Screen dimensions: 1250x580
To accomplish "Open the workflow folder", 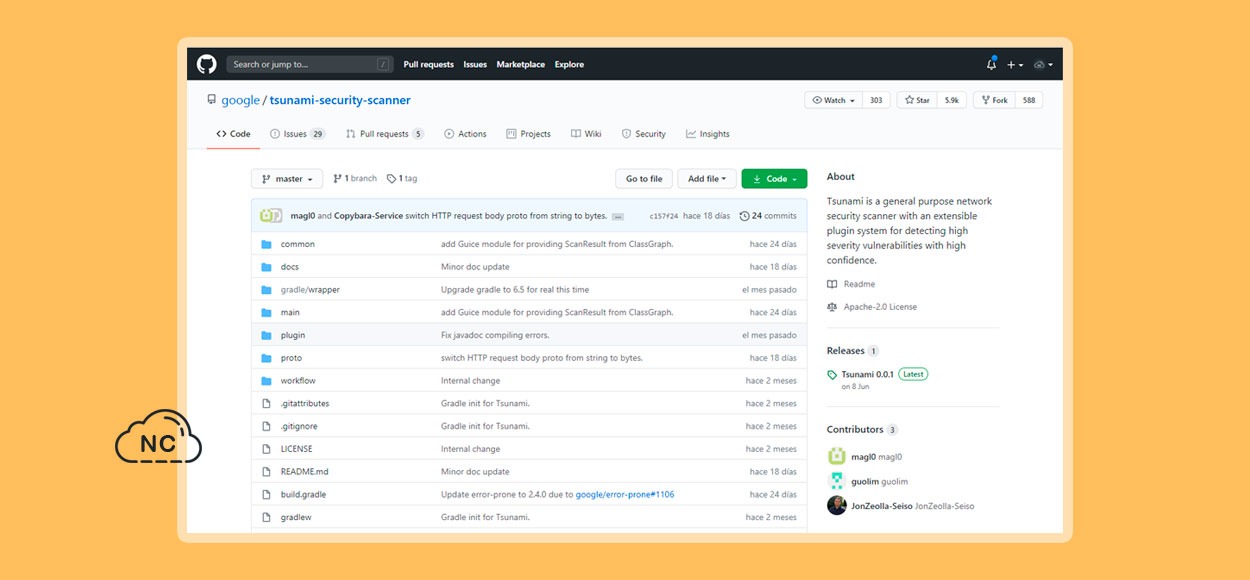I will coord(298,381).
